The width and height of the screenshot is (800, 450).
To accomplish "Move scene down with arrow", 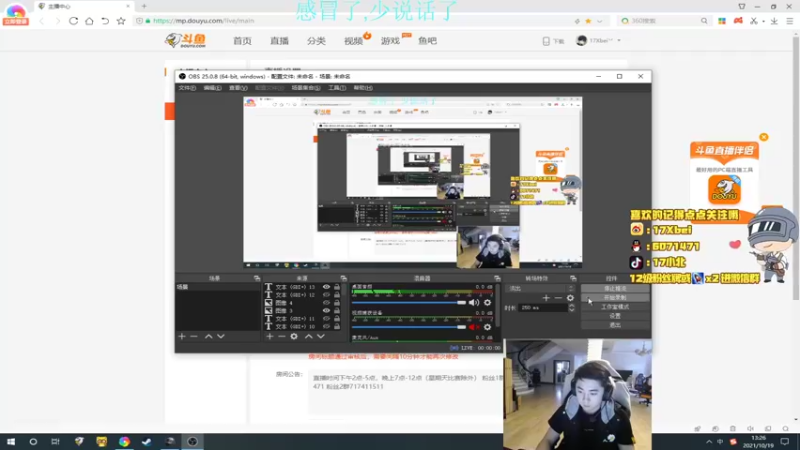I will point(220,336).
